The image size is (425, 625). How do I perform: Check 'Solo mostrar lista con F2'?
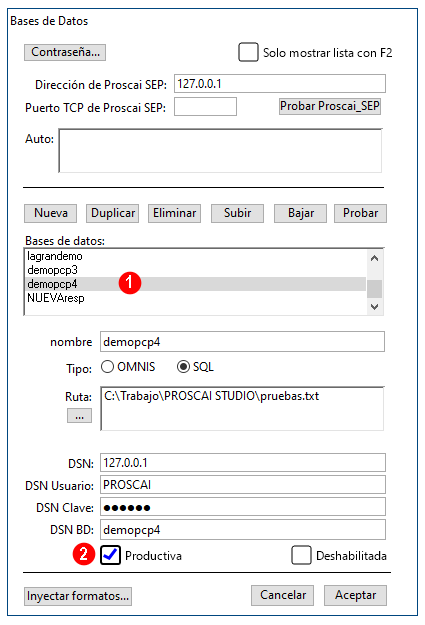248,52
